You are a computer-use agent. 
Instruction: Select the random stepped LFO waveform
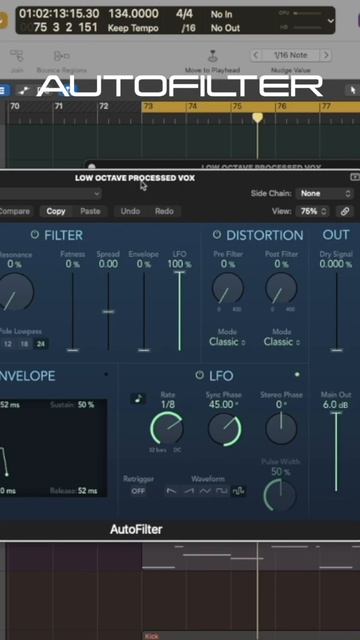pos(238,491)
